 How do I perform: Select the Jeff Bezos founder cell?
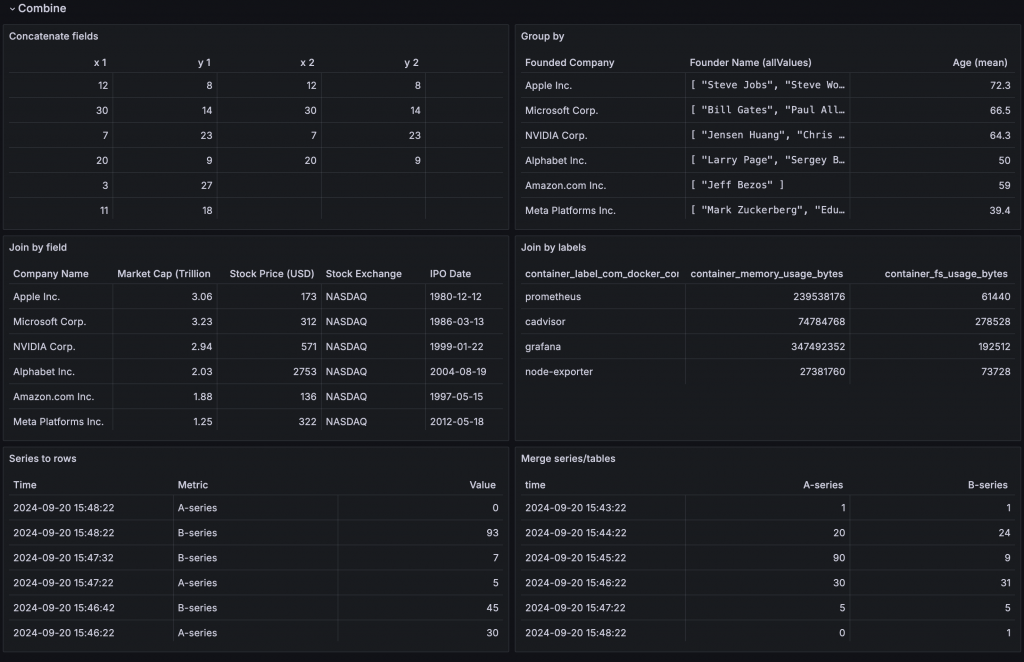(767, 185)
